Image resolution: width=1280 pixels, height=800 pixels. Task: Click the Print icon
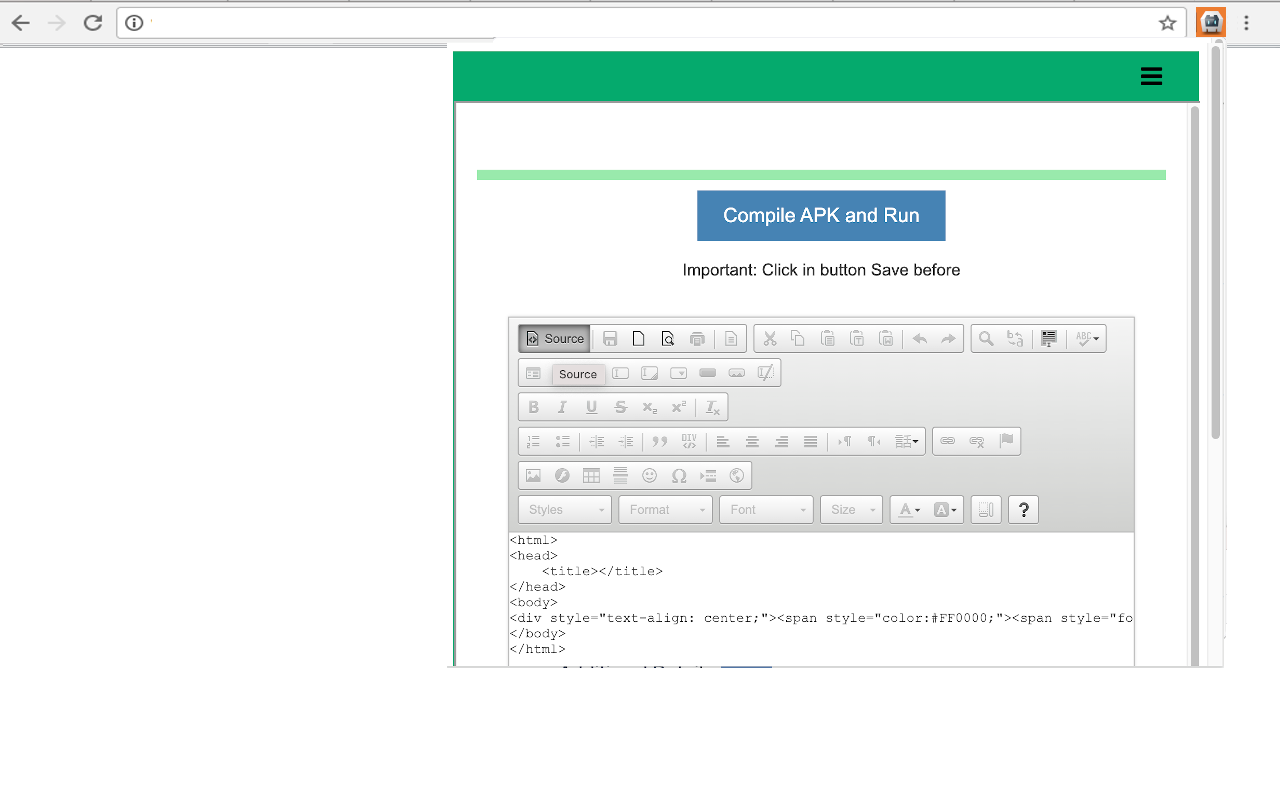click(697, 339)
